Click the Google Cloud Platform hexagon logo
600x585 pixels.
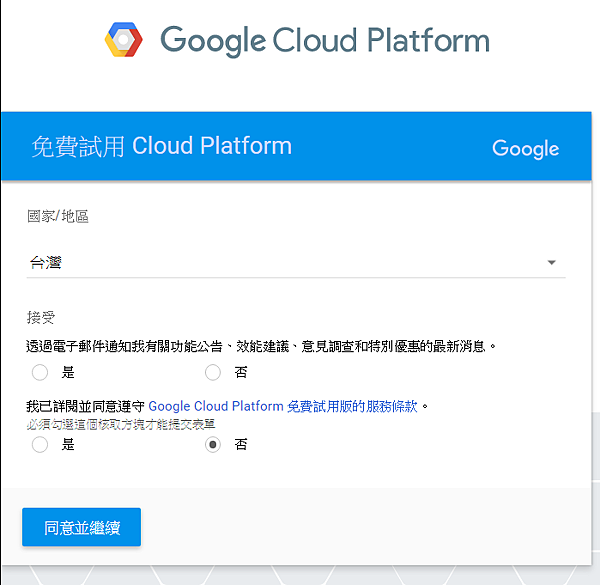point(125,40)
